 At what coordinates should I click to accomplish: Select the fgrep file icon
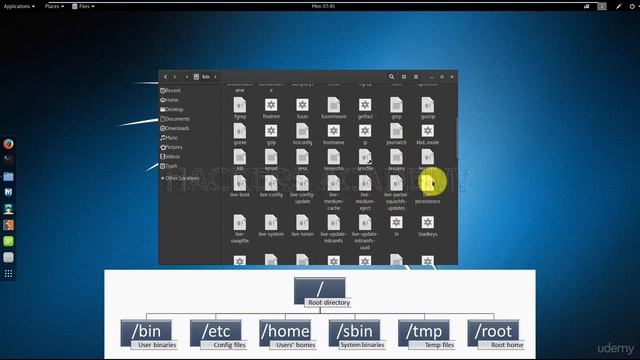pyautogui.click(x=240, y=105)
